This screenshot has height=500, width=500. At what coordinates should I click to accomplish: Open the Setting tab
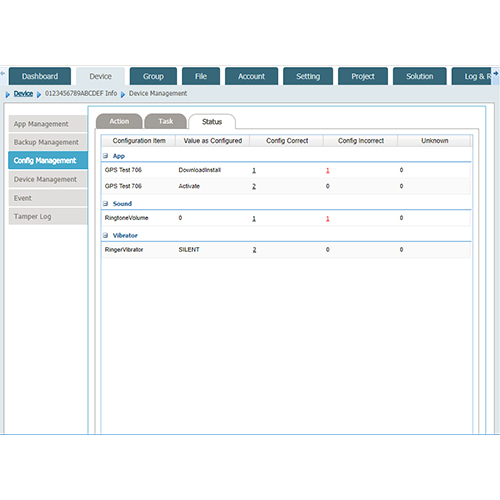[x=308, y=76]
